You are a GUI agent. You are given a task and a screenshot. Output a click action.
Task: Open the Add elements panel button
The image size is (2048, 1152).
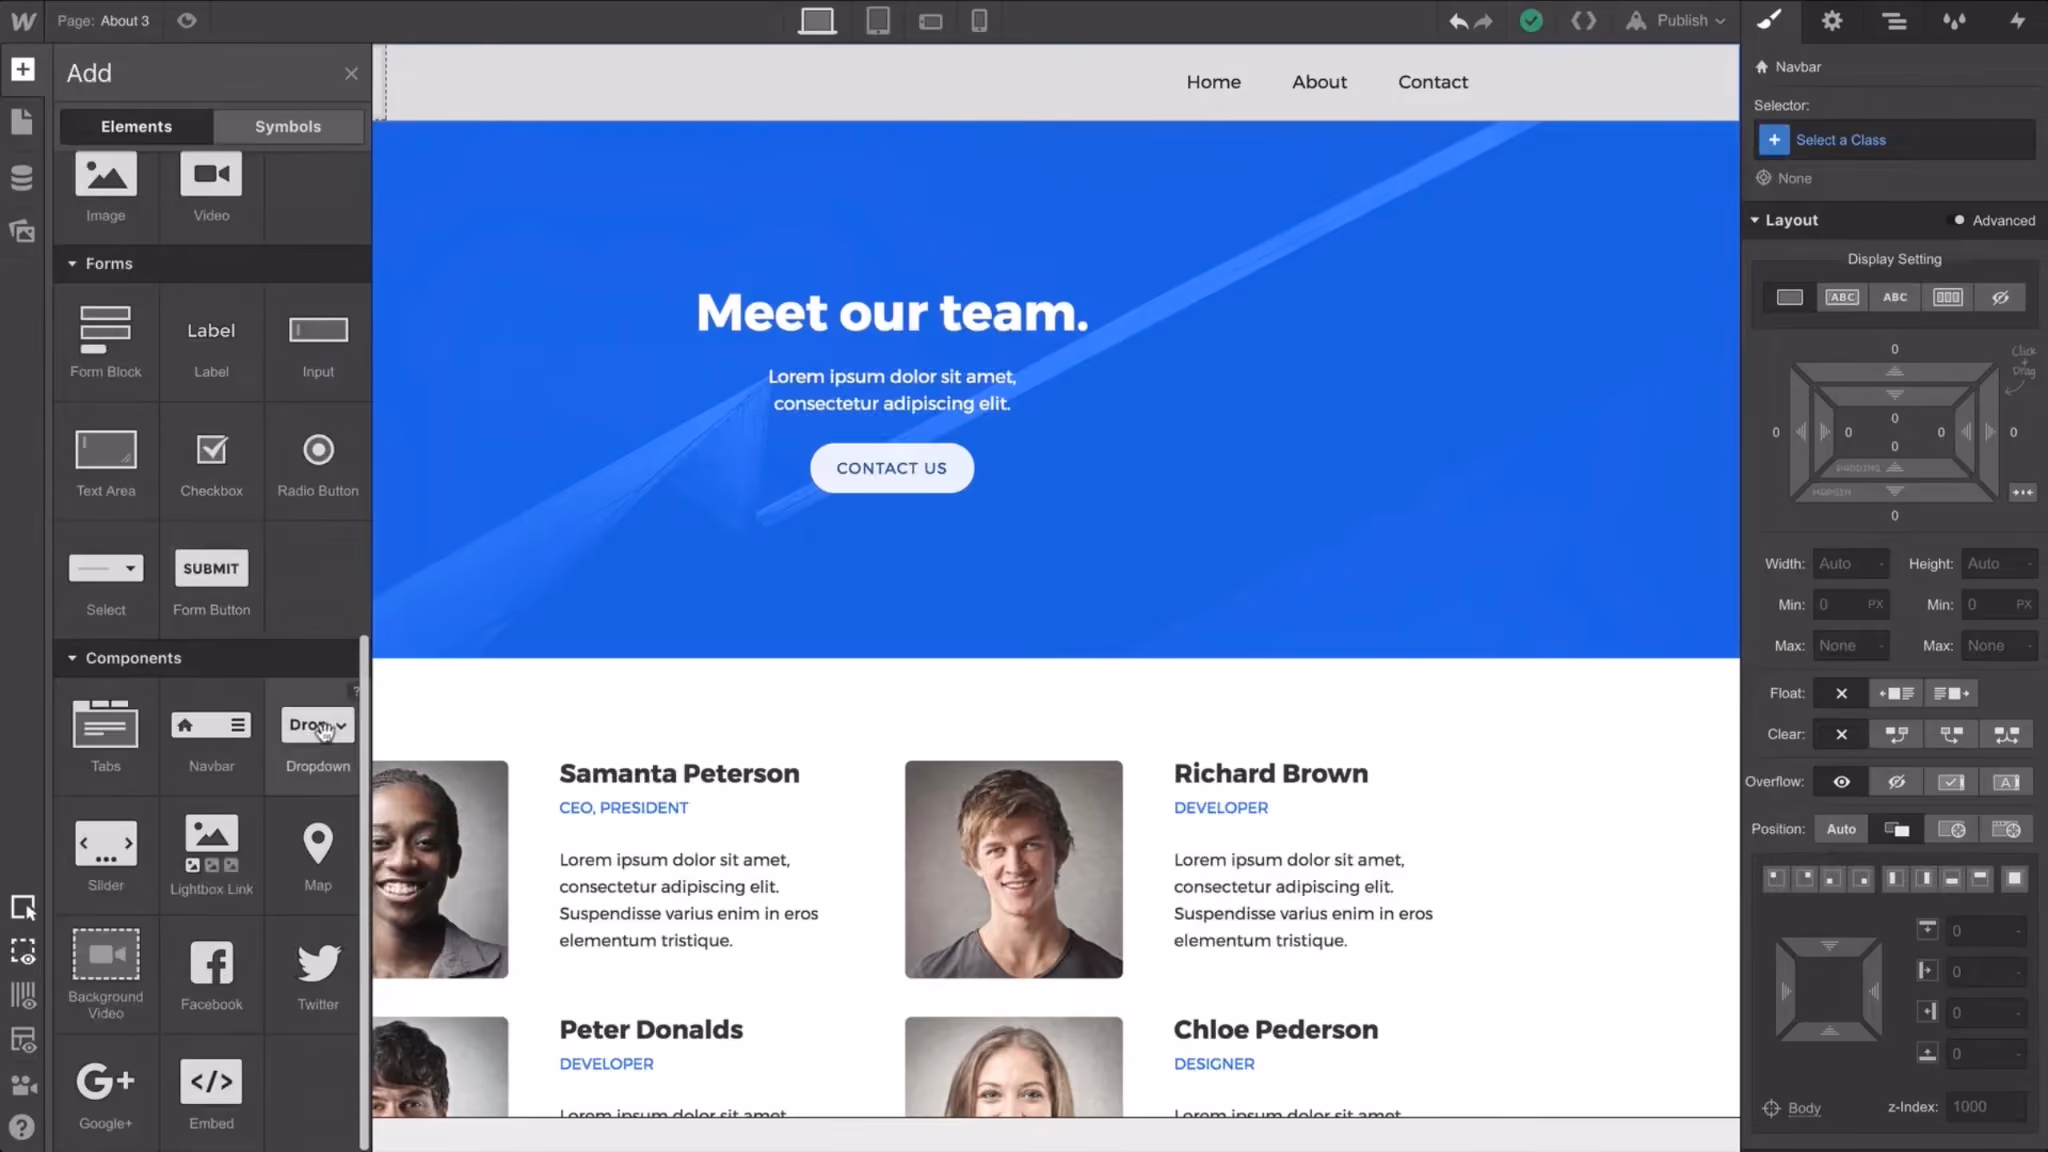pyautogui.click(x=22, y=69)
